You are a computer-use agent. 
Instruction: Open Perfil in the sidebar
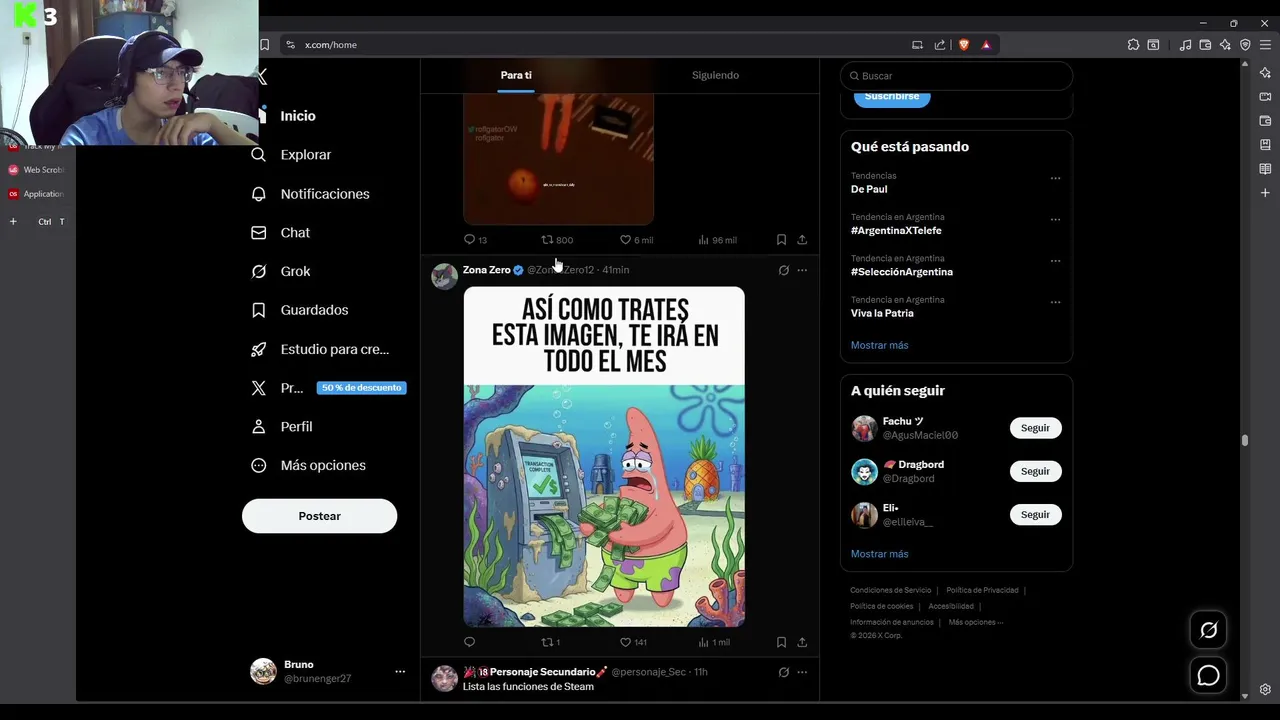tap(295, 427)
